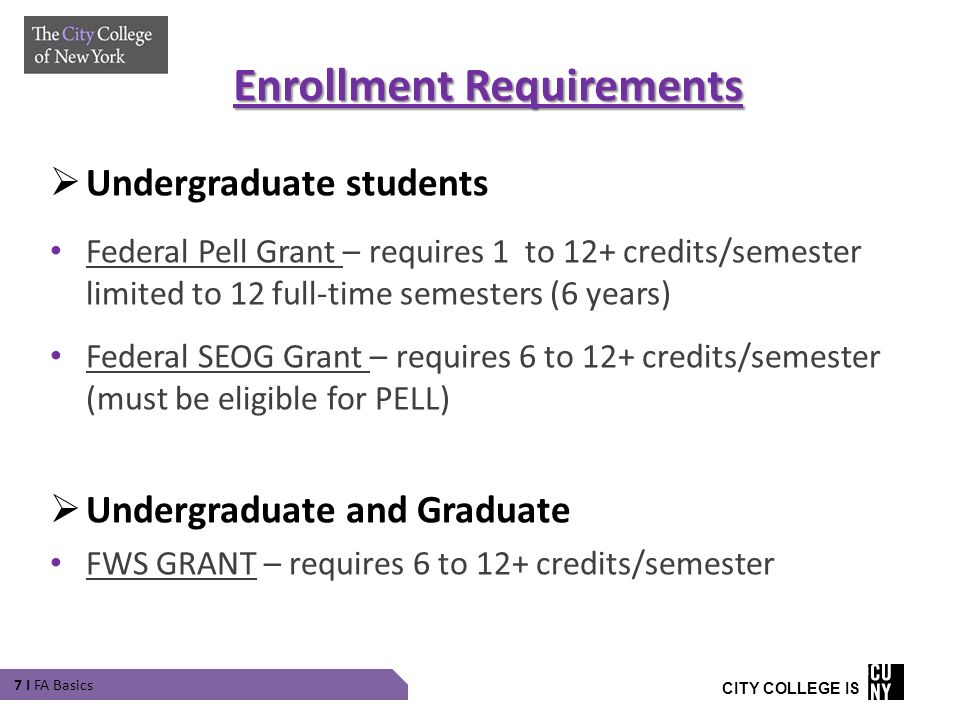Viewport: 960px width, 720px height.
Task: Click 'requires 1 to 12+ credits/semester' text
Action: [615, 252]
